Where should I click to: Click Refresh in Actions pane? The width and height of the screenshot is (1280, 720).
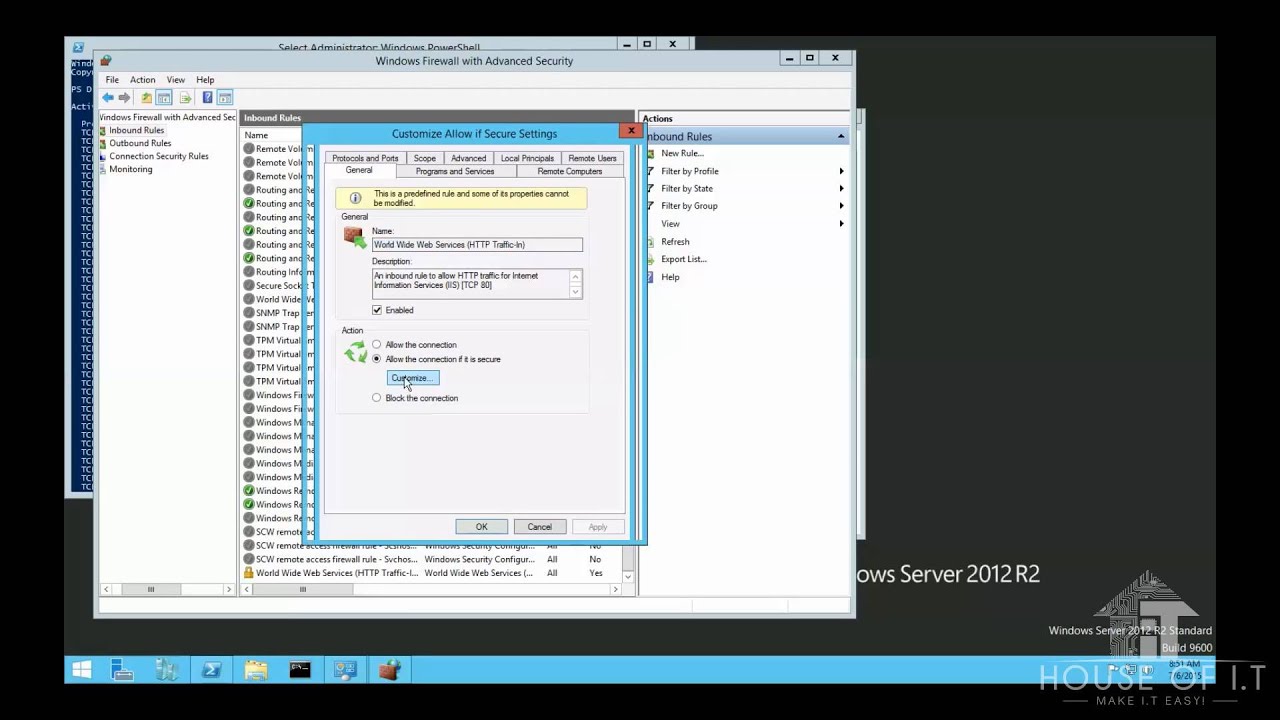[x=675, y=241]
